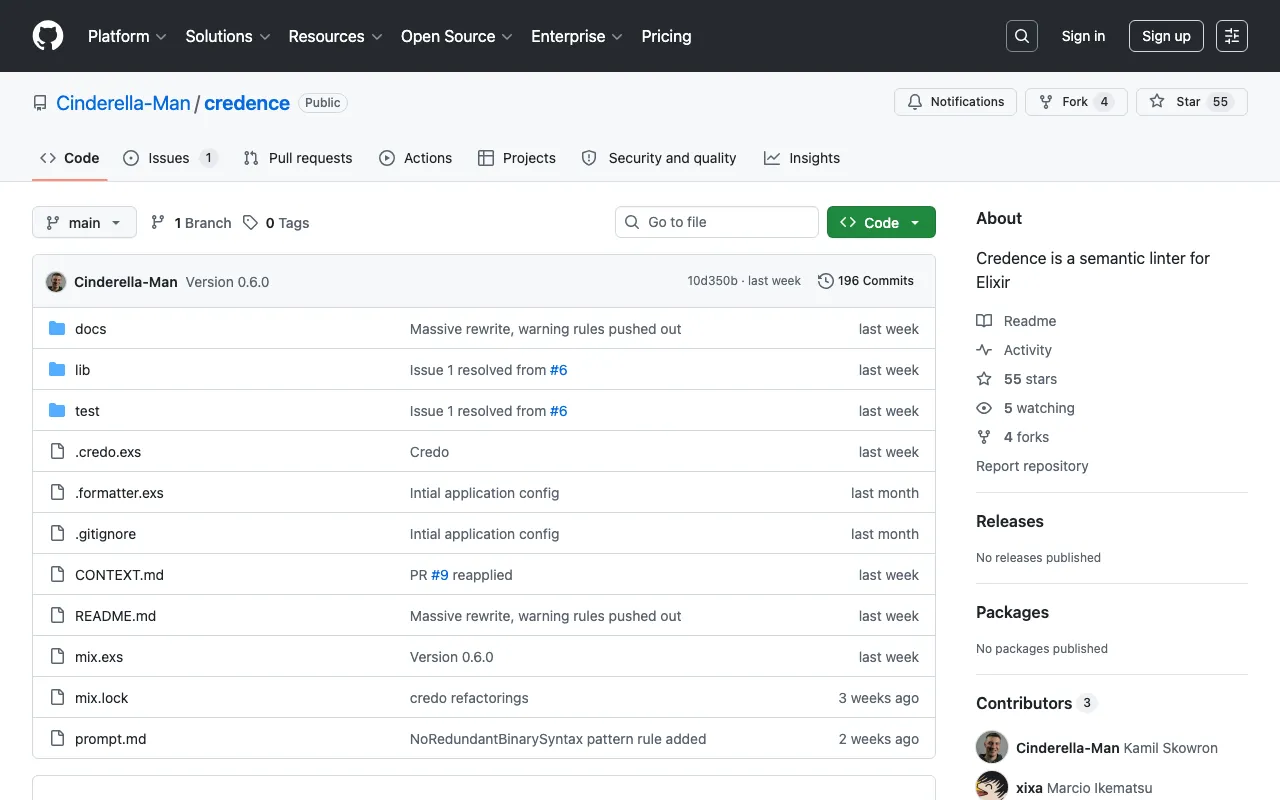This screenshot has width=1280, height=800.
Task: Open the Projects tab
Action: (517, 158)
